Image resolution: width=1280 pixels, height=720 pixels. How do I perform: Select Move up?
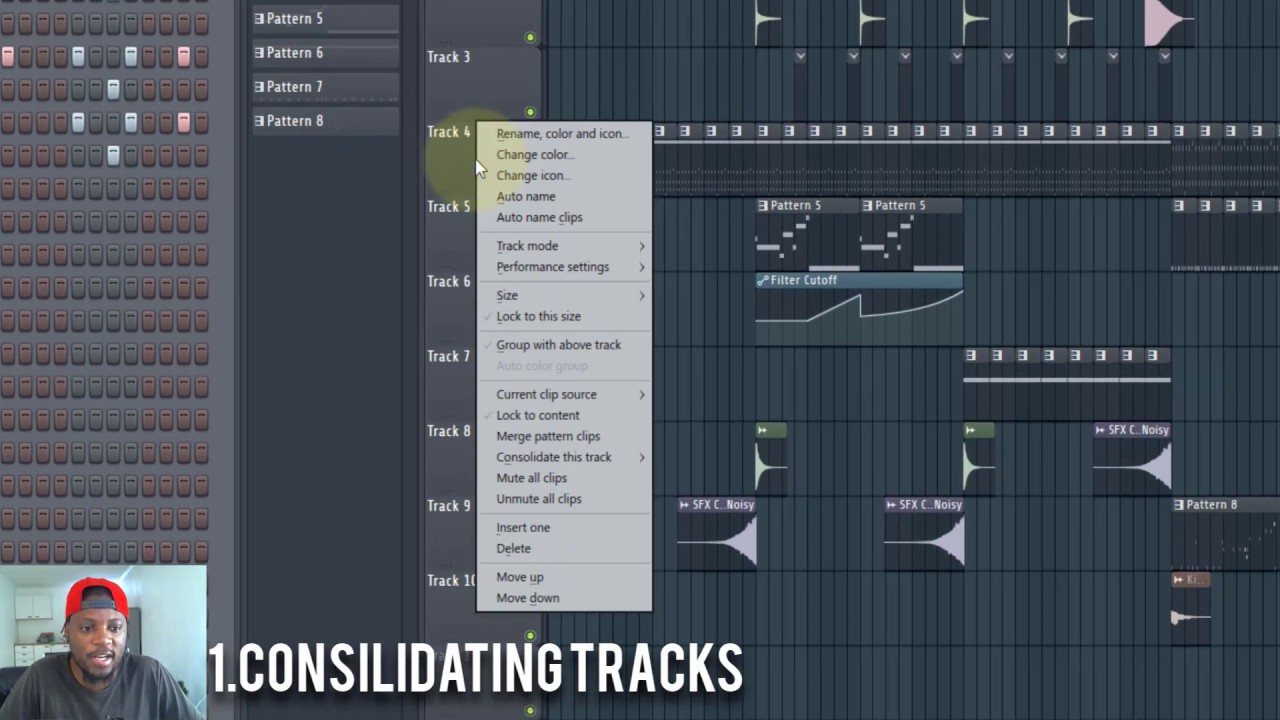(520, 577)
